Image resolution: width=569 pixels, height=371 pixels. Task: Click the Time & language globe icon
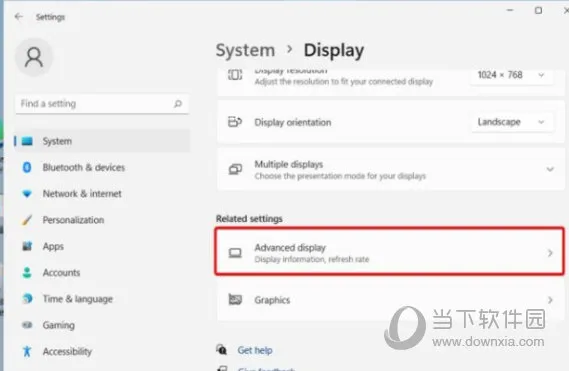[27, 299]
